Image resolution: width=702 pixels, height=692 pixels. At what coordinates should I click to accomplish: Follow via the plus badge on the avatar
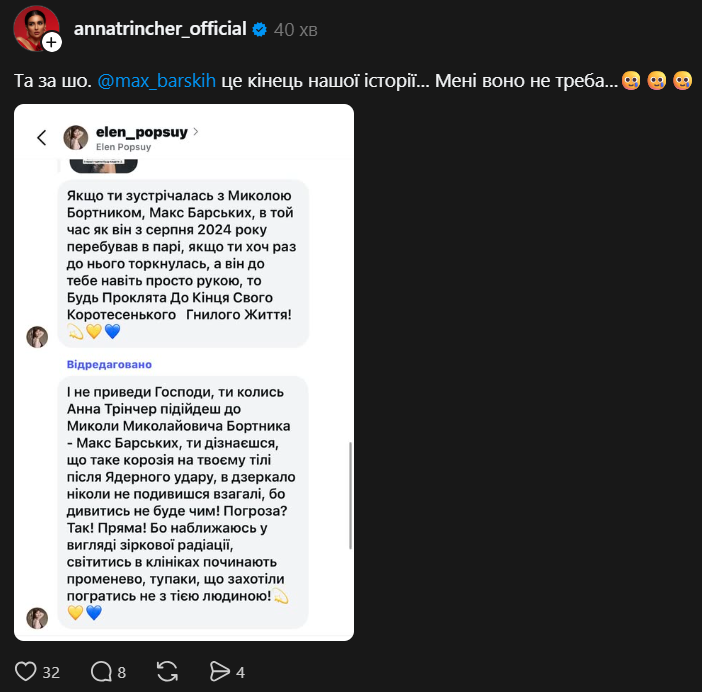click(52, 42)
